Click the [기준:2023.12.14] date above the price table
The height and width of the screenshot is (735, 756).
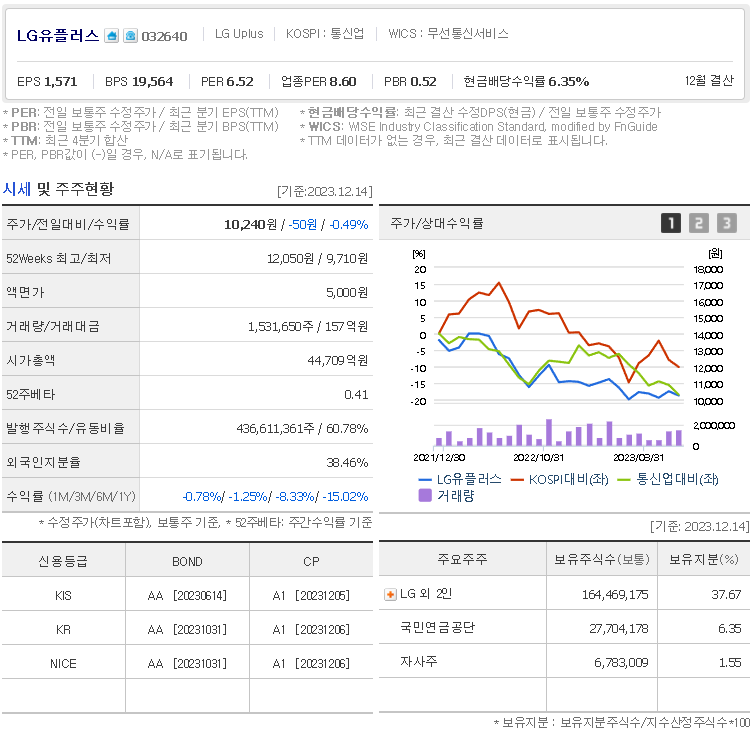(325, 191)
